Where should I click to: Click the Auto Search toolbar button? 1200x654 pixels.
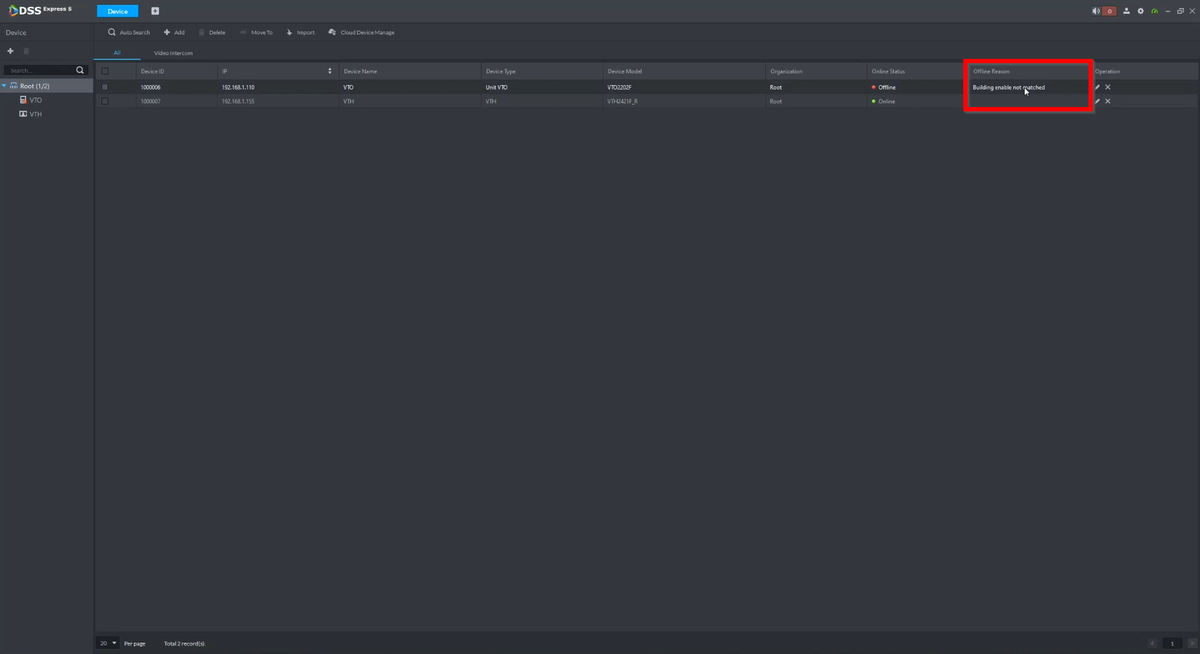129,32
